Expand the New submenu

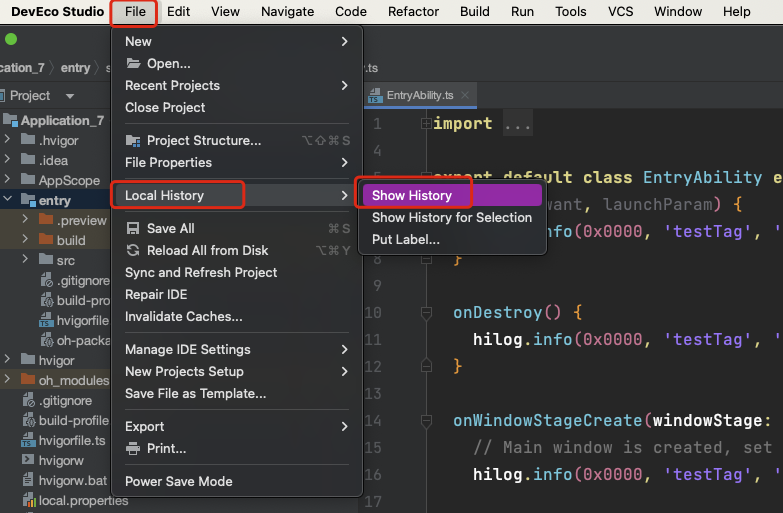tap(237, 41)
